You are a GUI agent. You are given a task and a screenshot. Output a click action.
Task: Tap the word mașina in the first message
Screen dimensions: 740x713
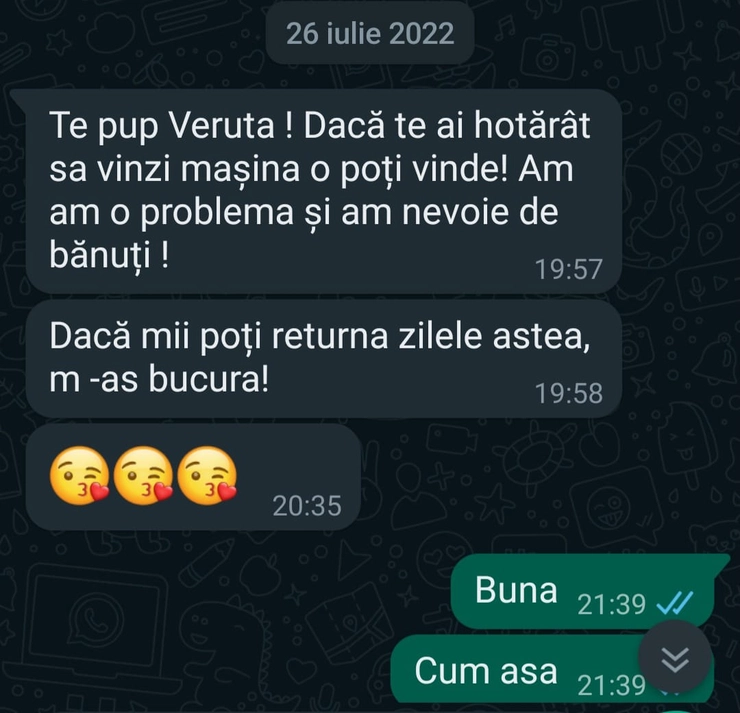click(x=240, y=169)
